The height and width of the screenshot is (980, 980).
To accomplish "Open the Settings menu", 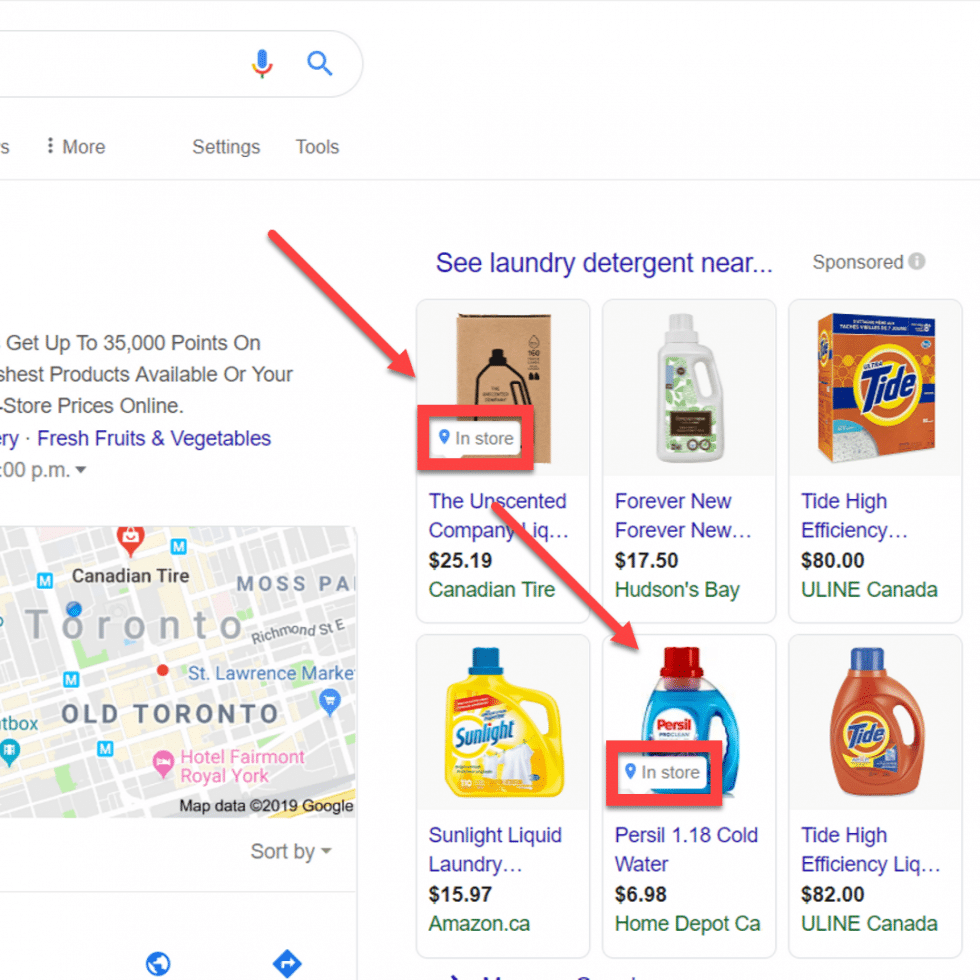I will (226, 147).
